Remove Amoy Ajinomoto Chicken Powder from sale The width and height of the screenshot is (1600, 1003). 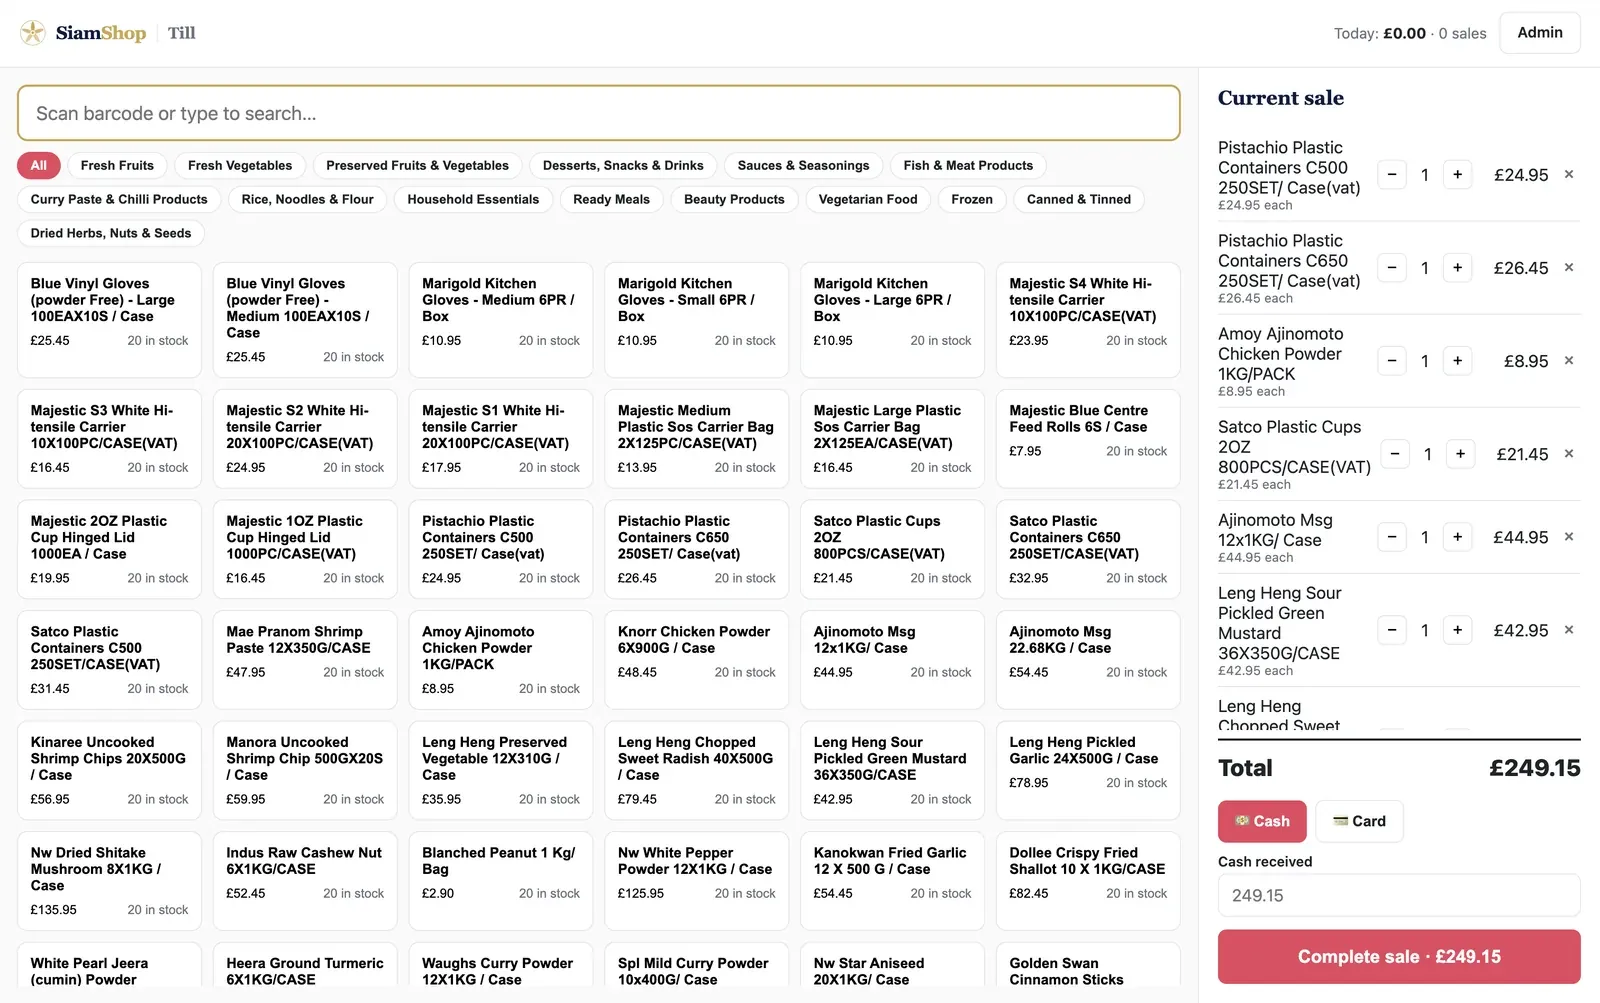click(1569, 360)
